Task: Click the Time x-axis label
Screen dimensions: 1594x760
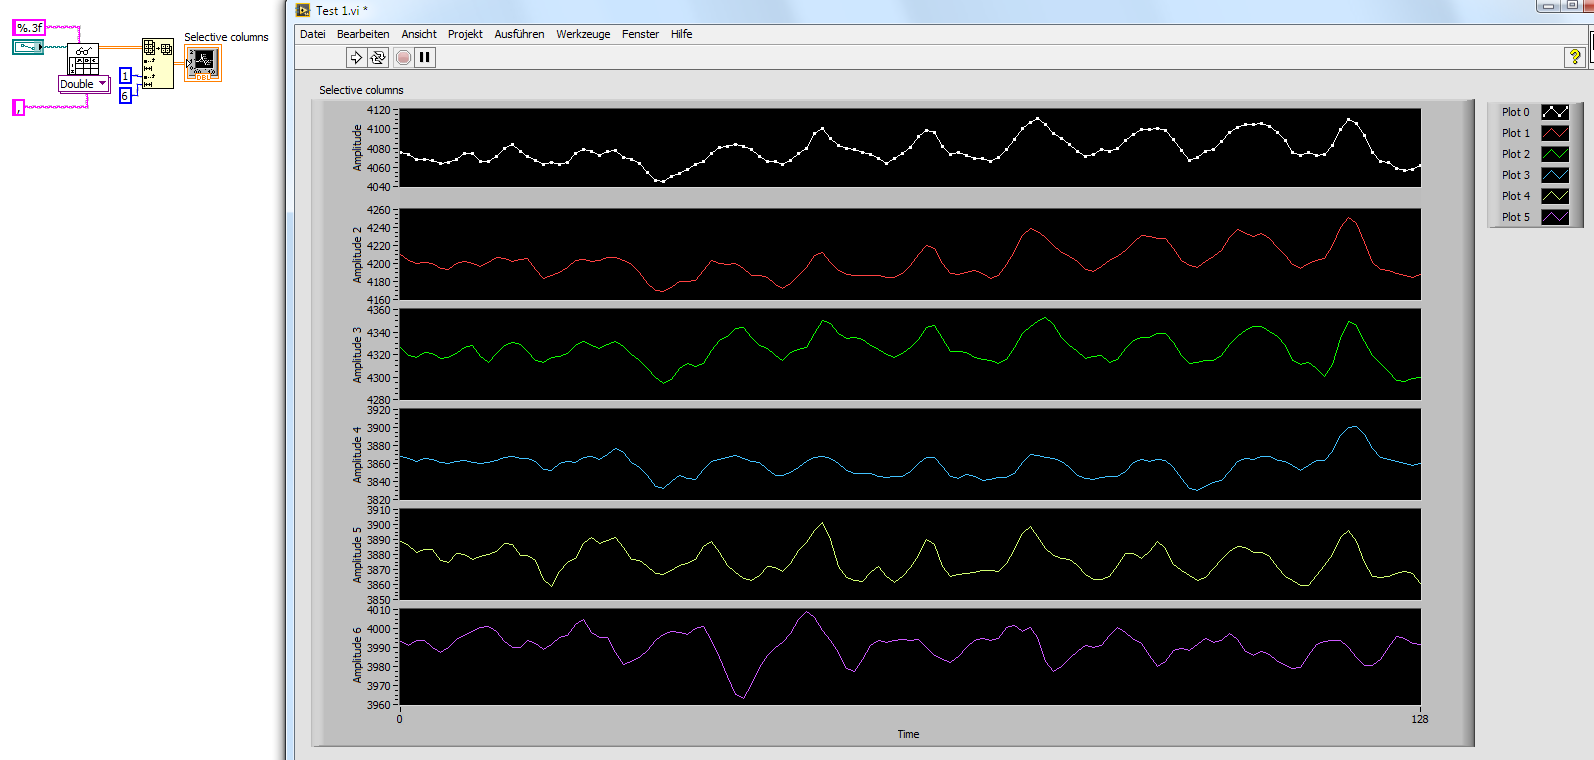Action: click(908, 734)
